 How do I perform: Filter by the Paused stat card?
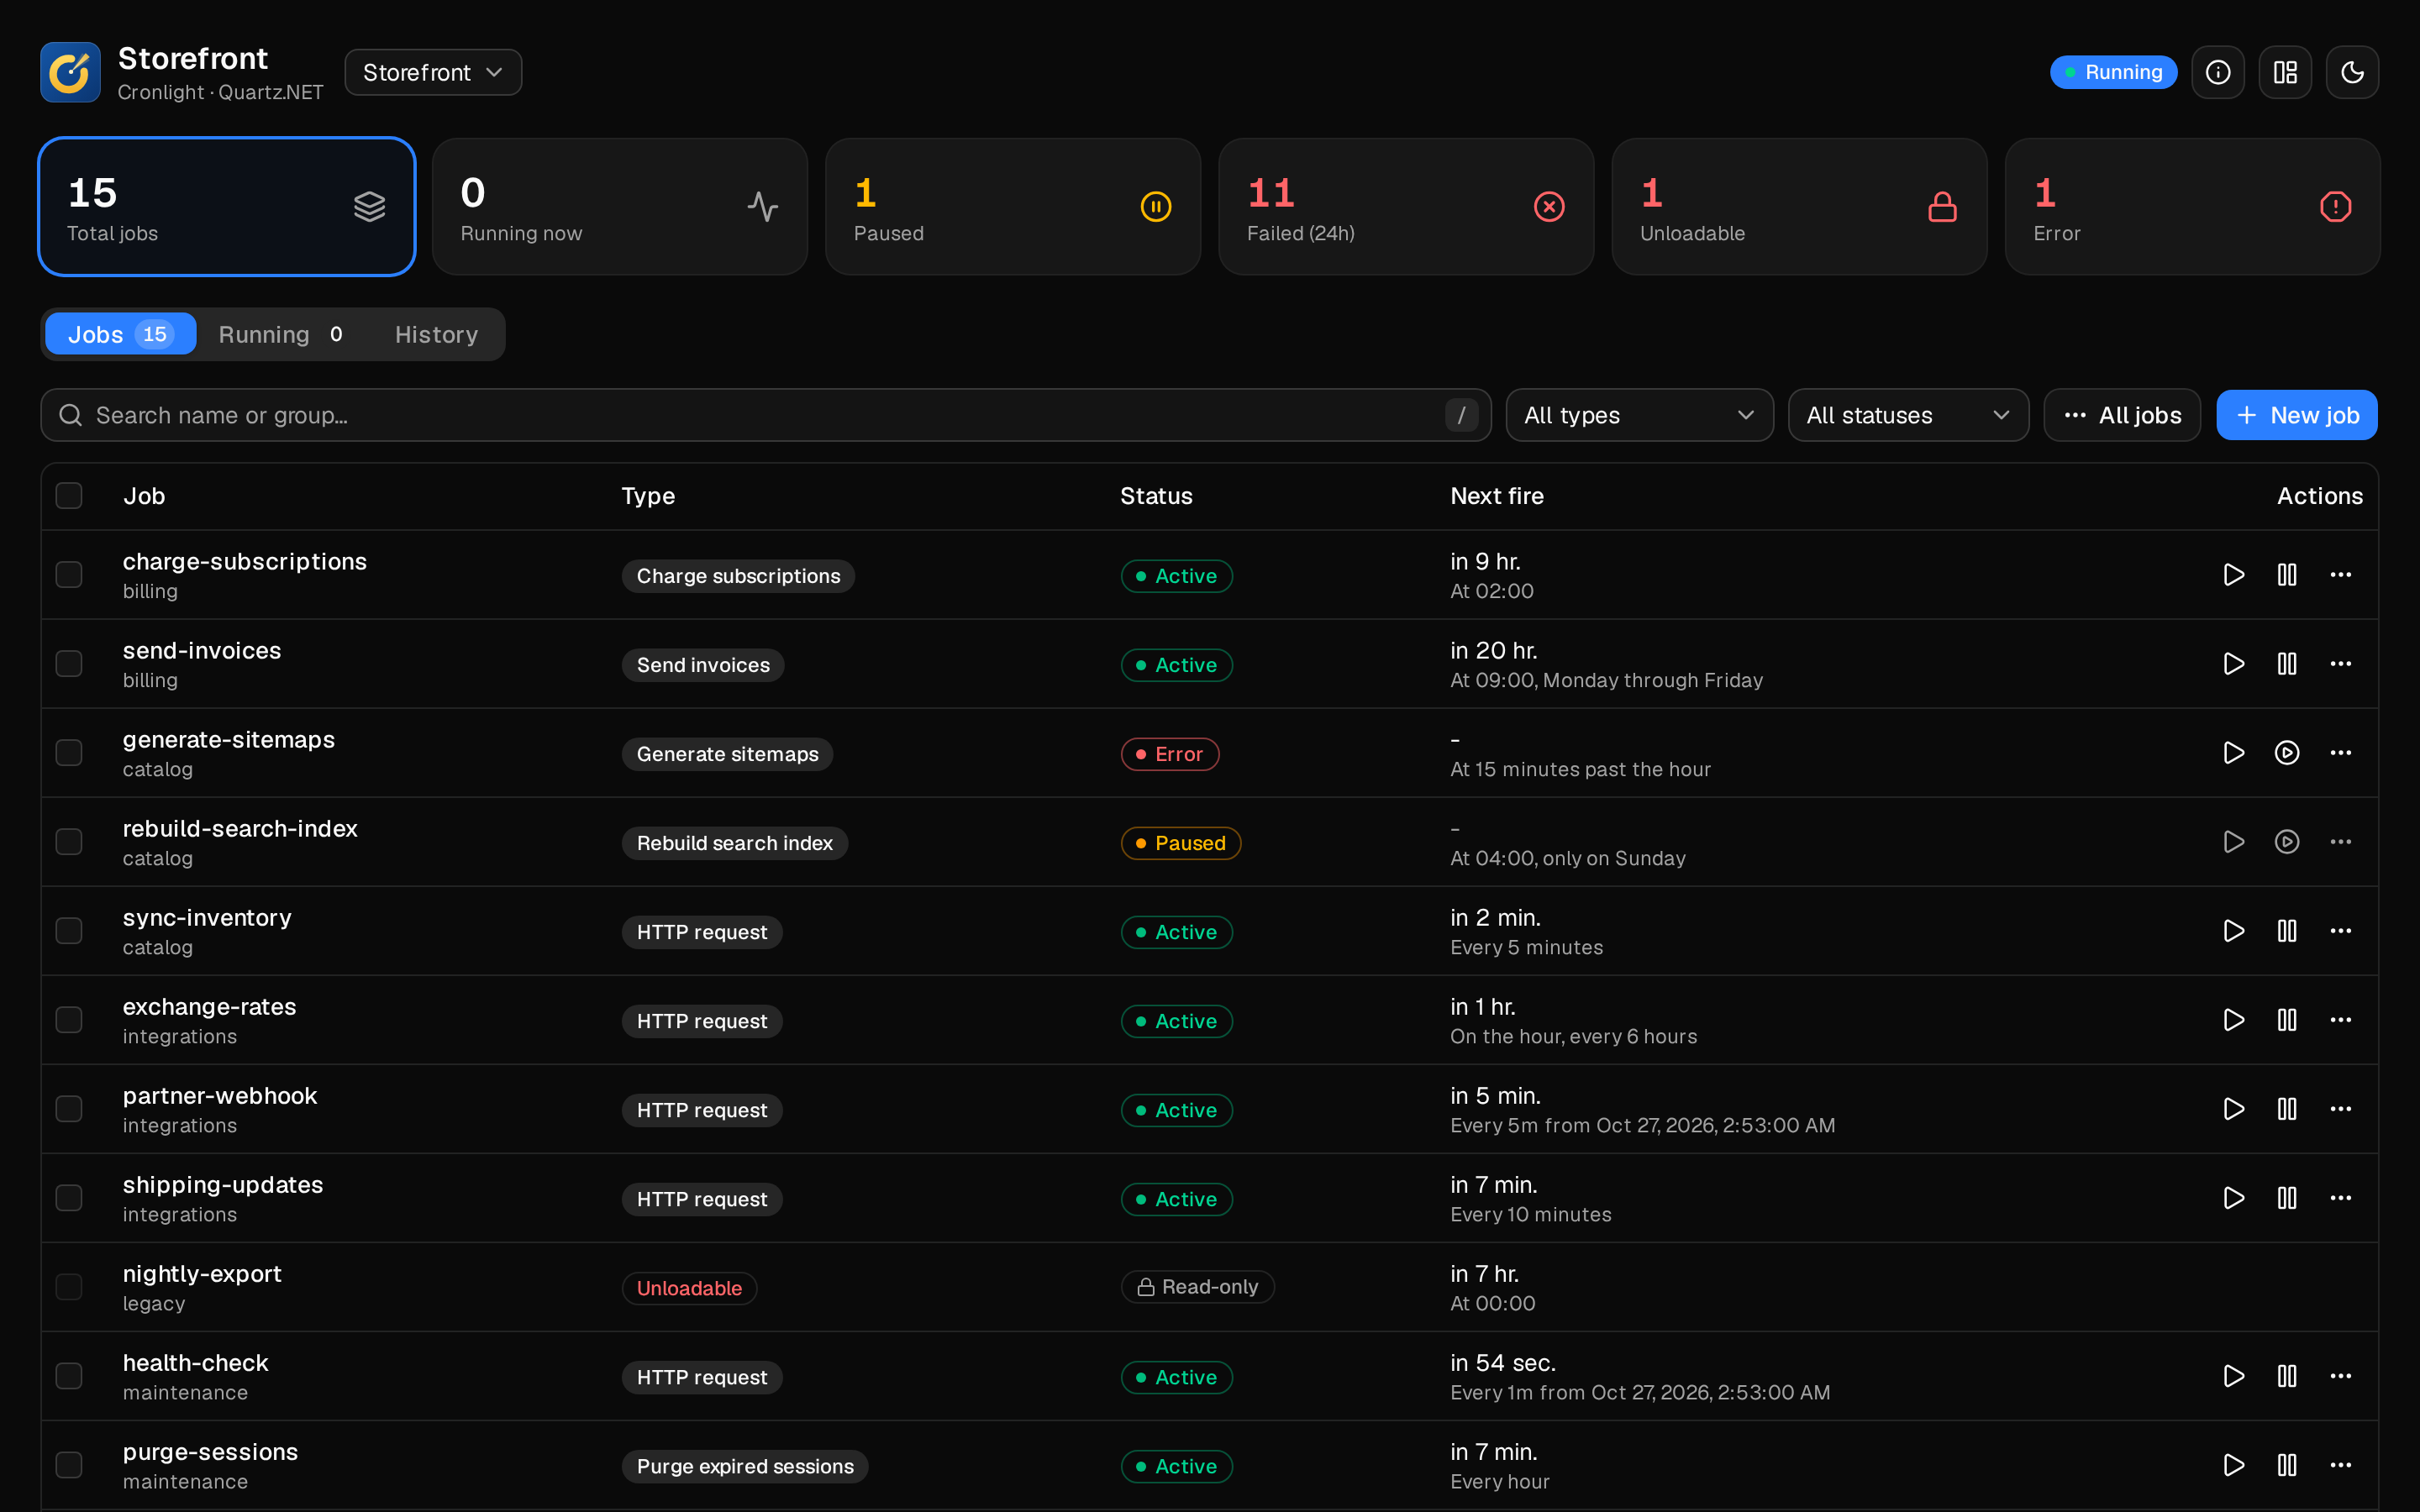(x=1013, y=207)
